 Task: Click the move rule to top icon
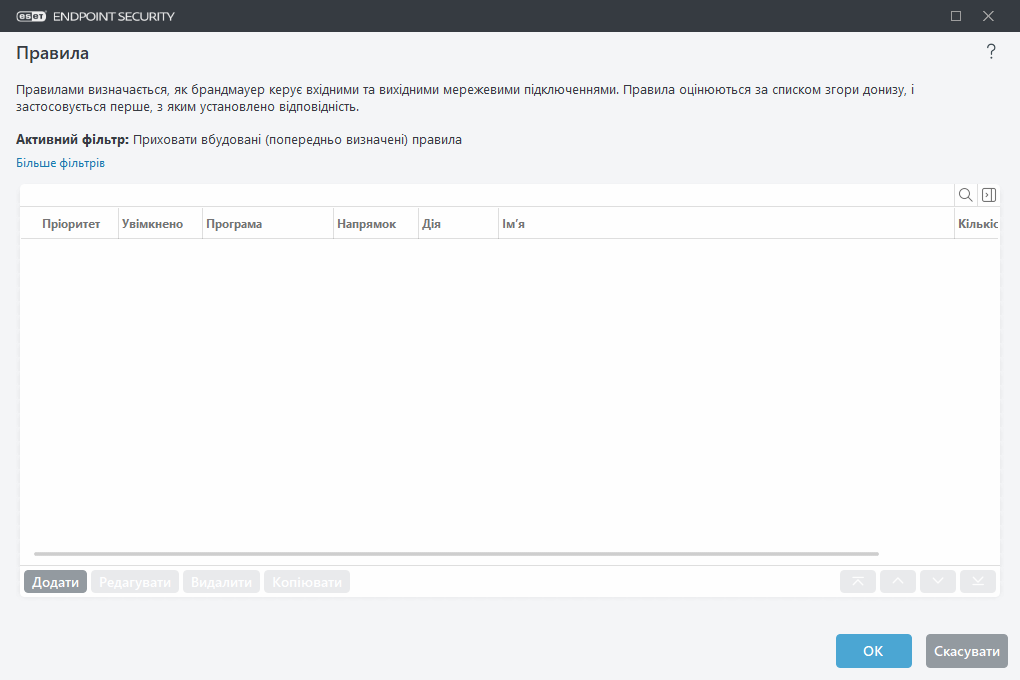[857, 581]
